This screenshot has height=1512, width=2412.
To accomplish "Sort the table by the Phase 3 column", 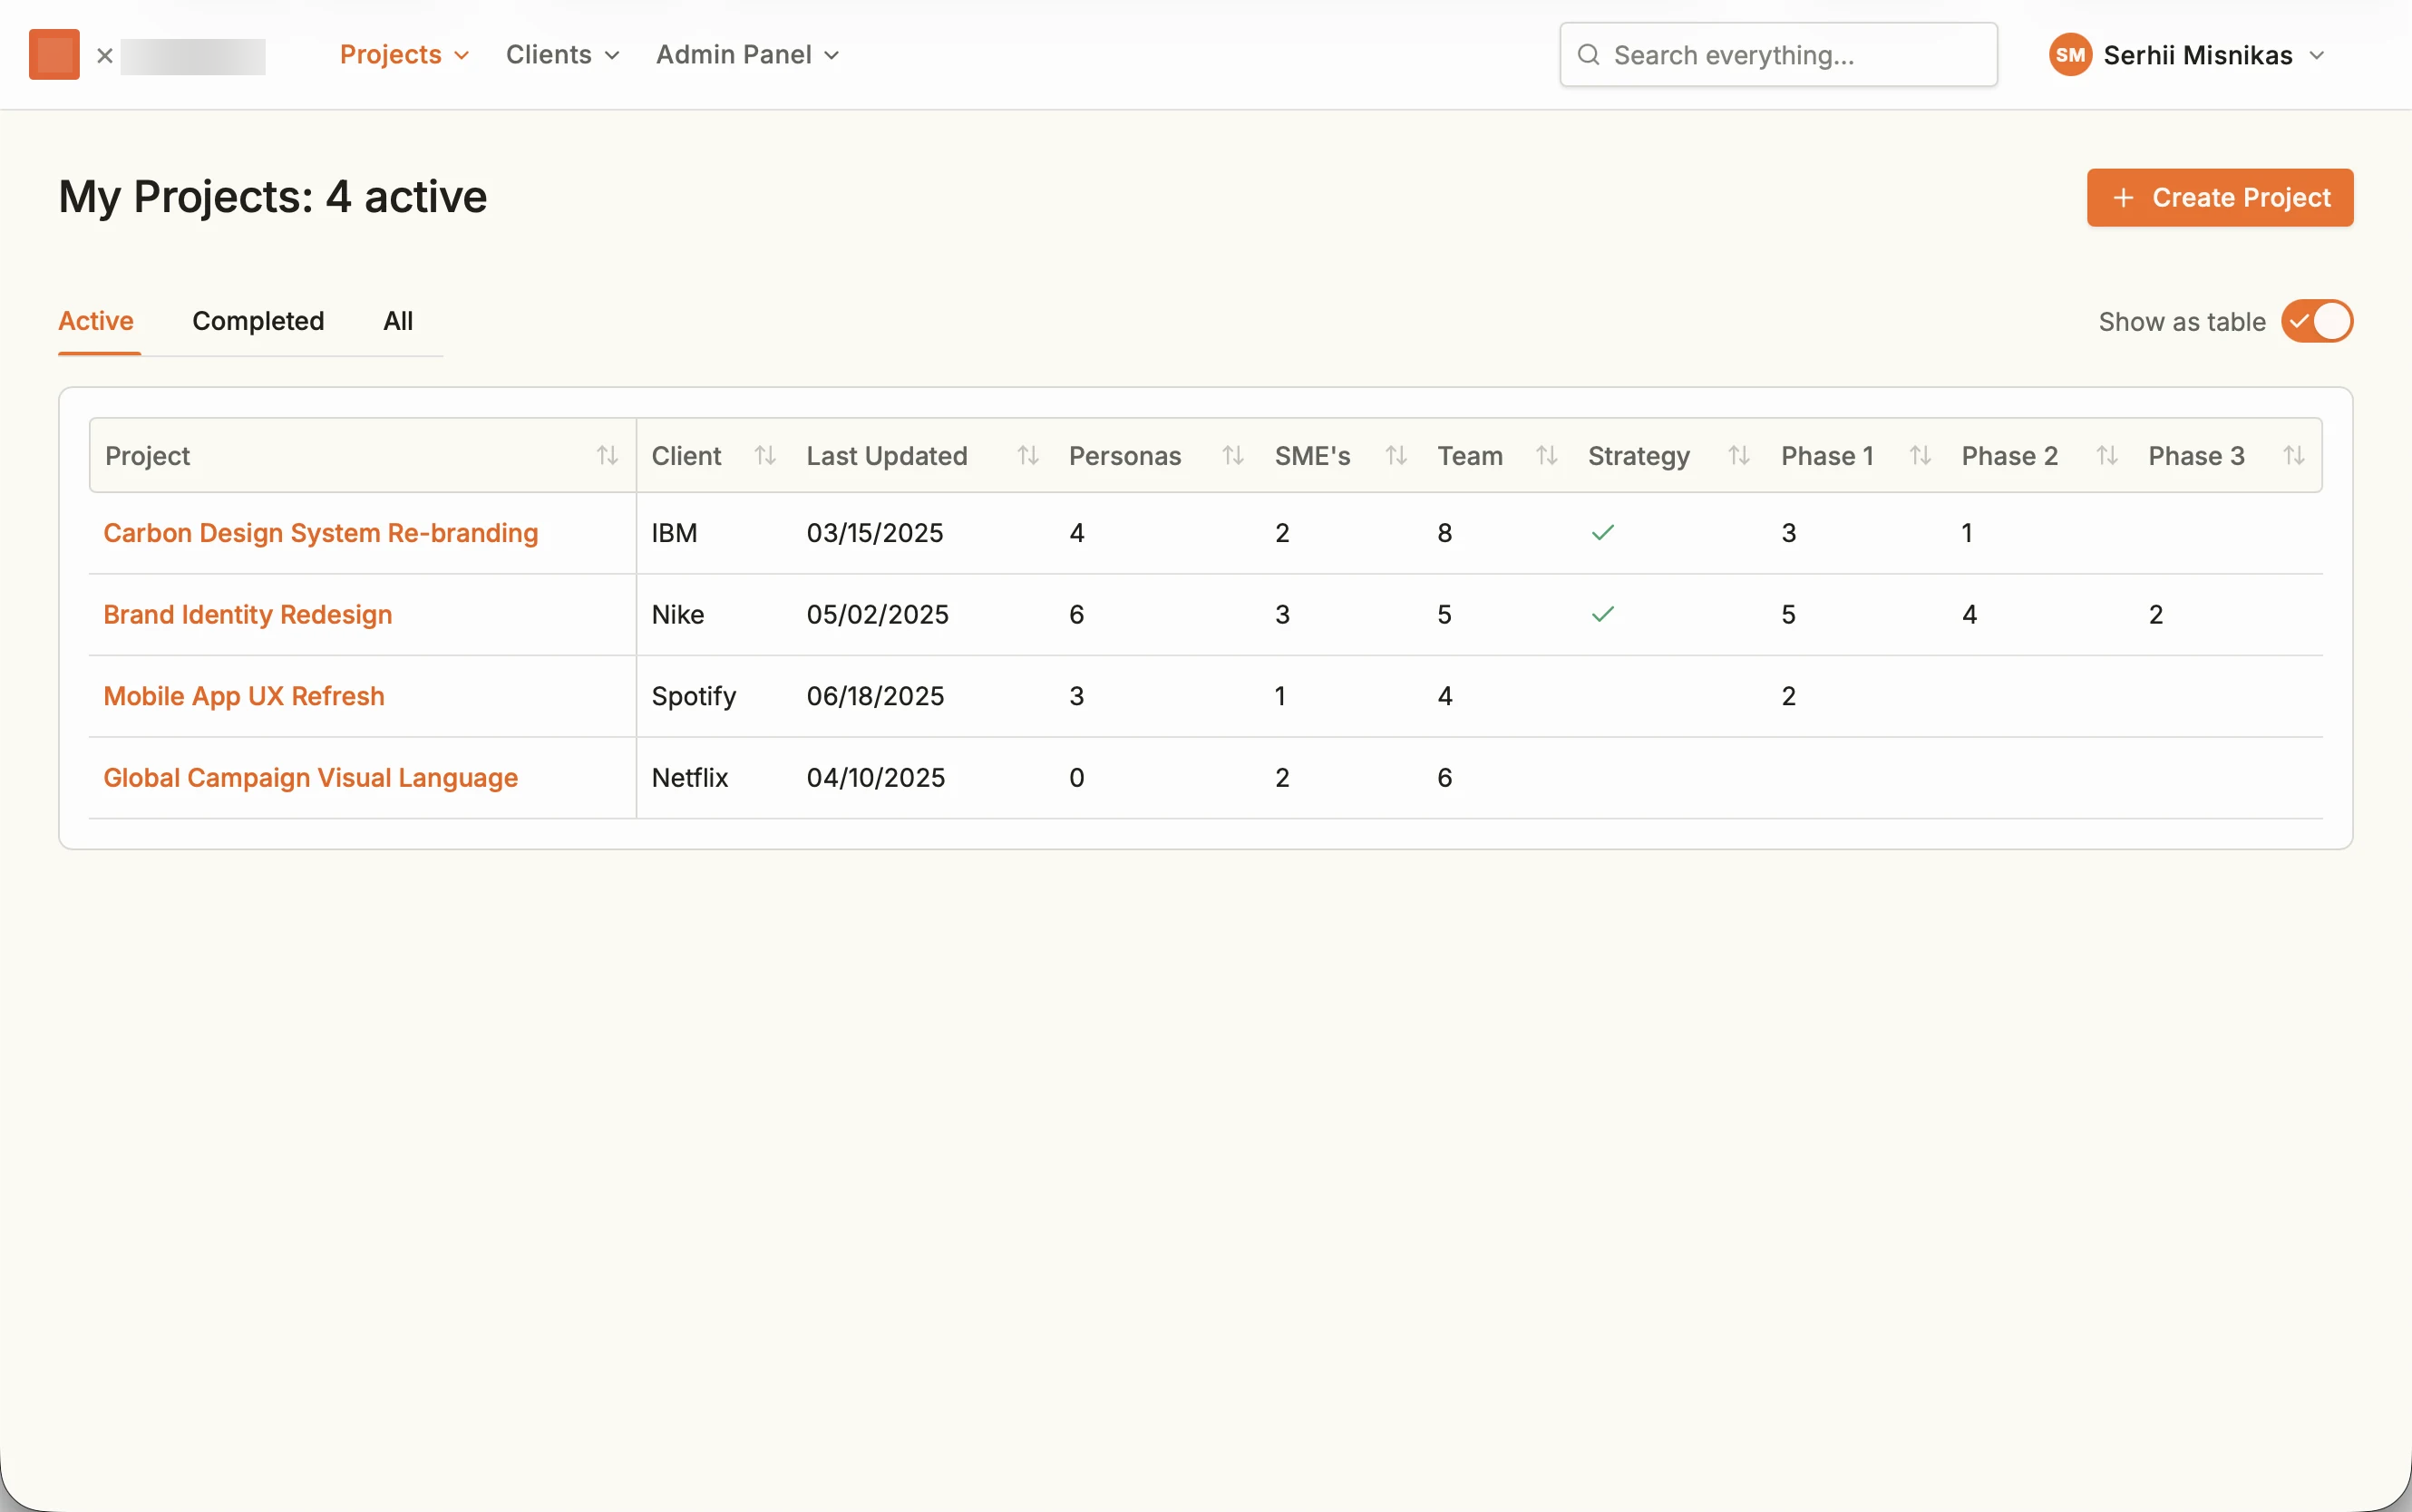I will [x=2294, y=456].
